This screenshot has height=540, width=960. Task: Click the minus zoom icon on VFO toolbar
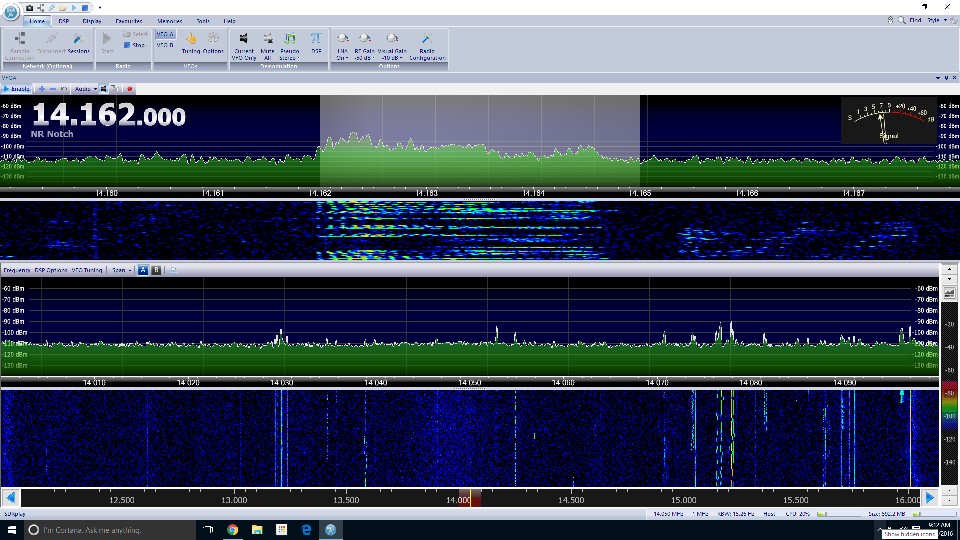pos(53,89)
